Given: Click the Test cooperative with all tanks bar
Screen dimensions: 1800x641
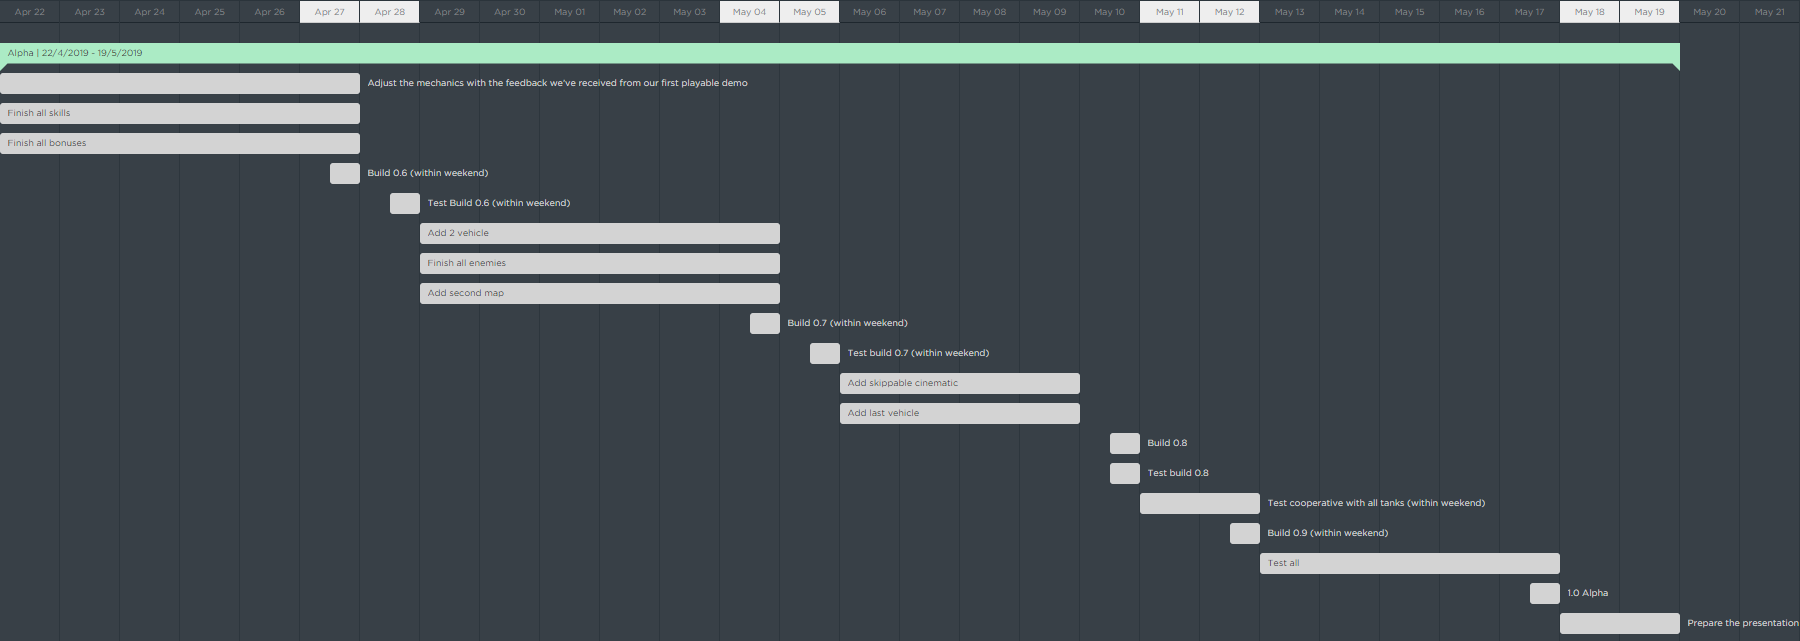Looking at the screenshot, I should pyautogui.click(x=1200, y=503).
